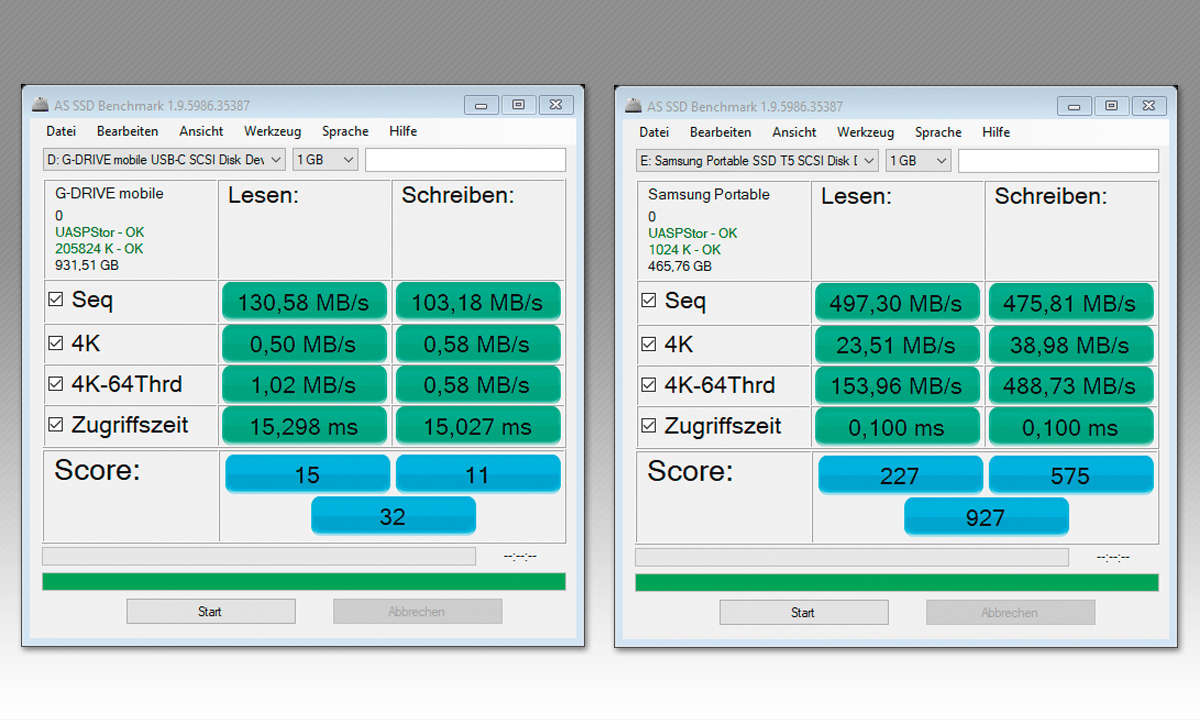Toggle Zugriffszeit checkbox in Samsung window
The width and height of the screenshot is (1200, 720).
(649, 426)
